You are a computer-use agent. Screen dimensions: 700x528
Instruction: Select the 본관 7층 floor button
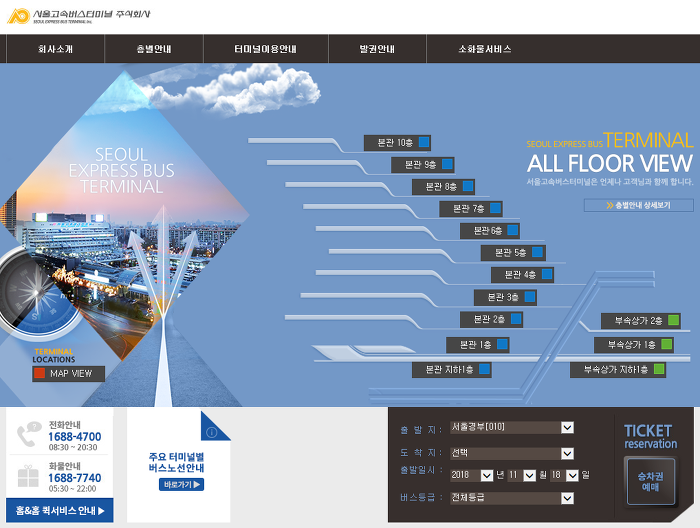pos(471,208)
